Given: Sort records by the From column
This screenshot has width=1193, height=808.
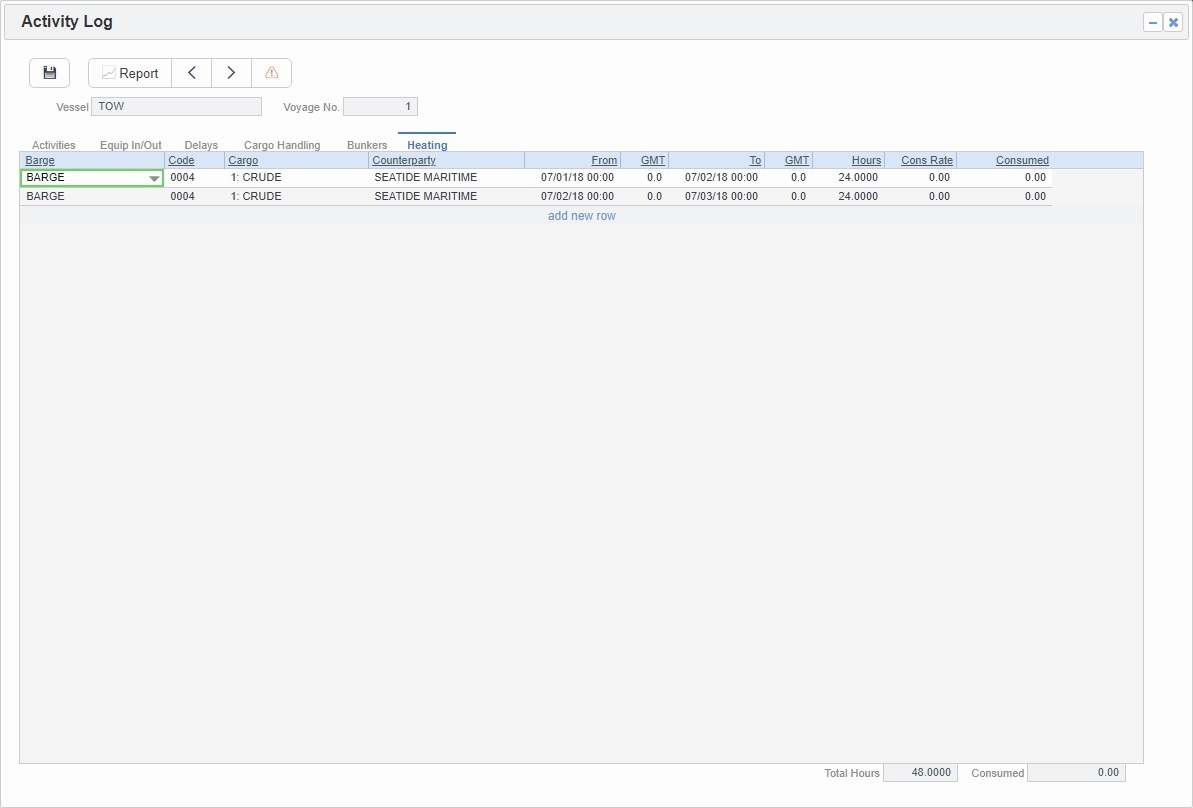Looking at the screenshot, I should [604, 160].
